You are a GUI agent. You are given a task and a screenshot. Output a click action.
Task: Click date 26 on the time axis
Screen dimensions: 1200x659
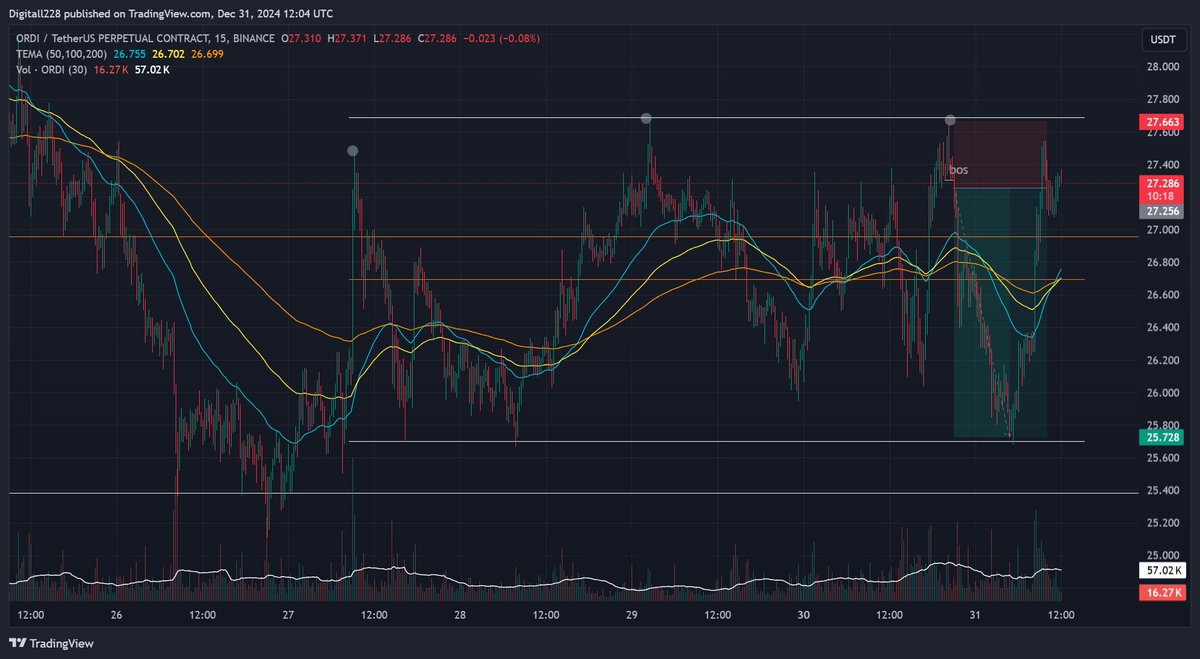[x=116, y=615]
